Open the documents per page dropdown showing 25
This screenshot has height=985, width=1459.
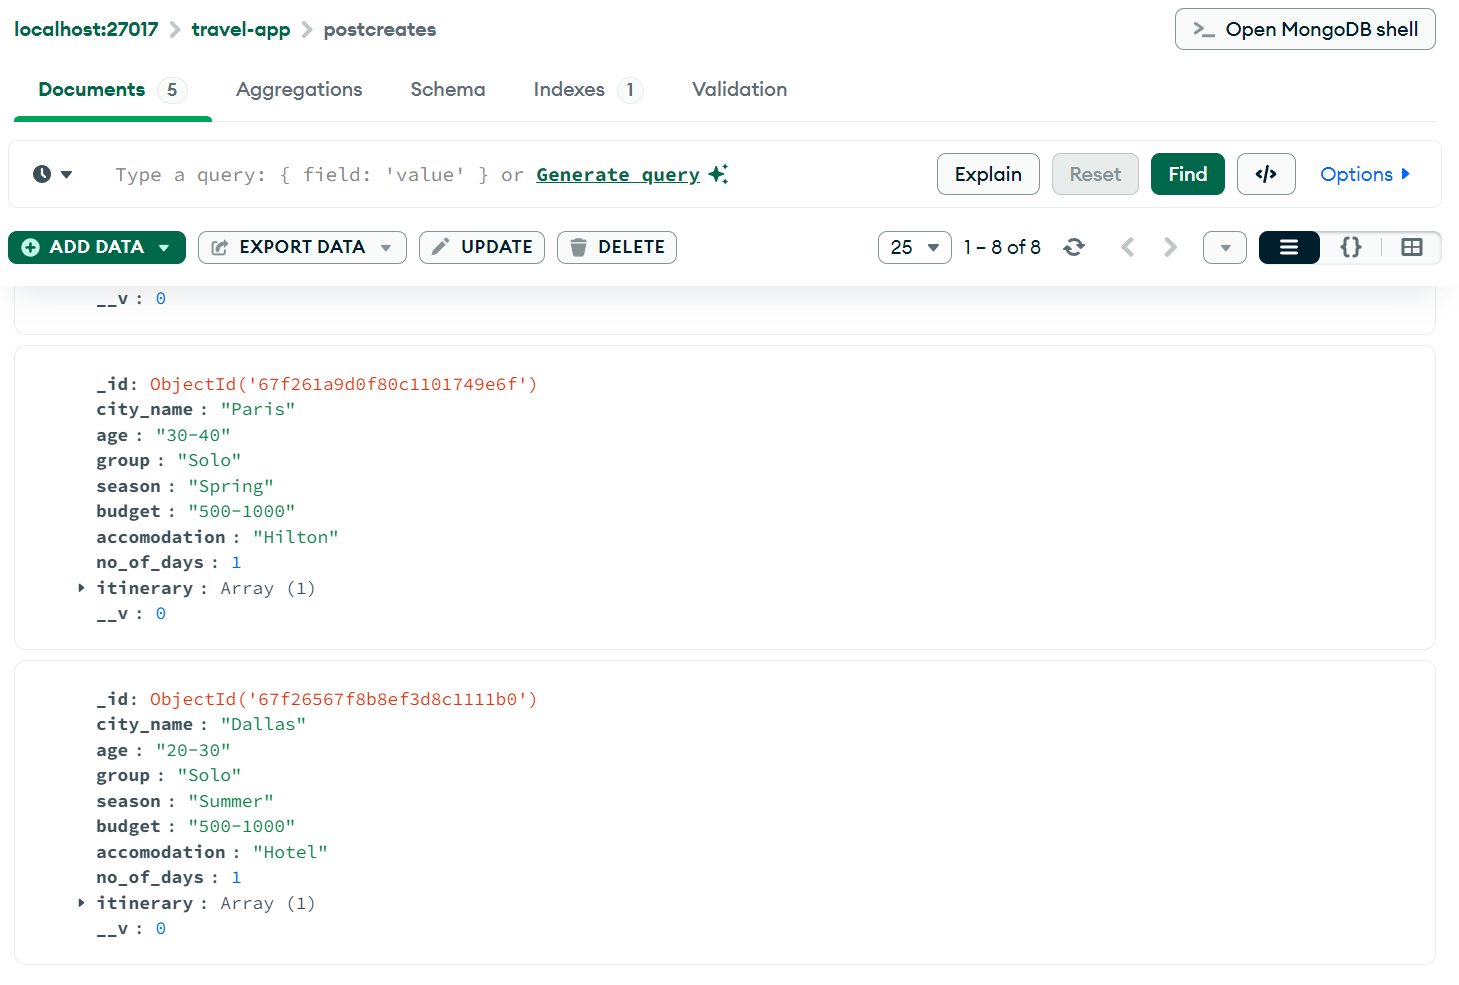coord(915,247)
